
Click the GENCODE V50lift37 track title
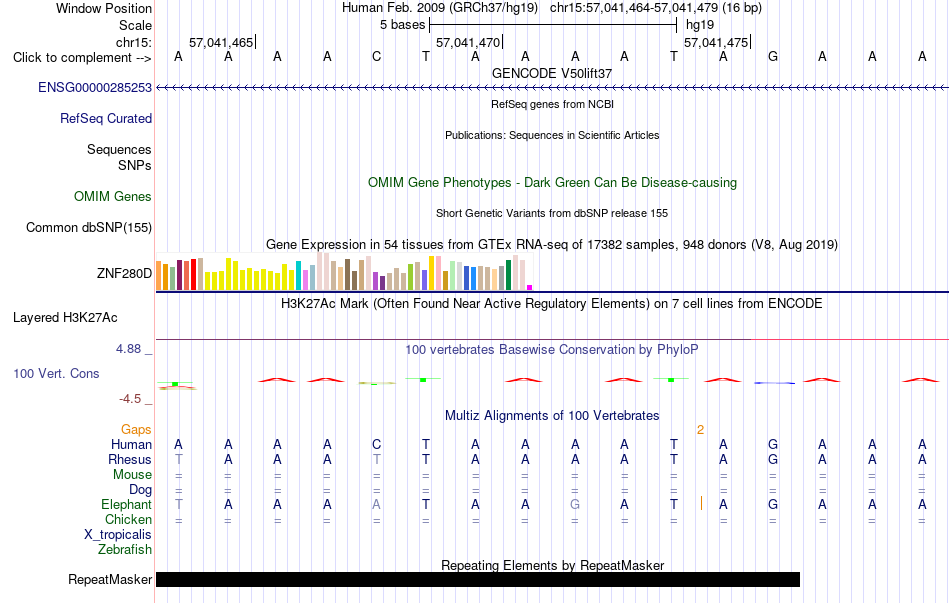pyautogui.click(x=552, y=73)
